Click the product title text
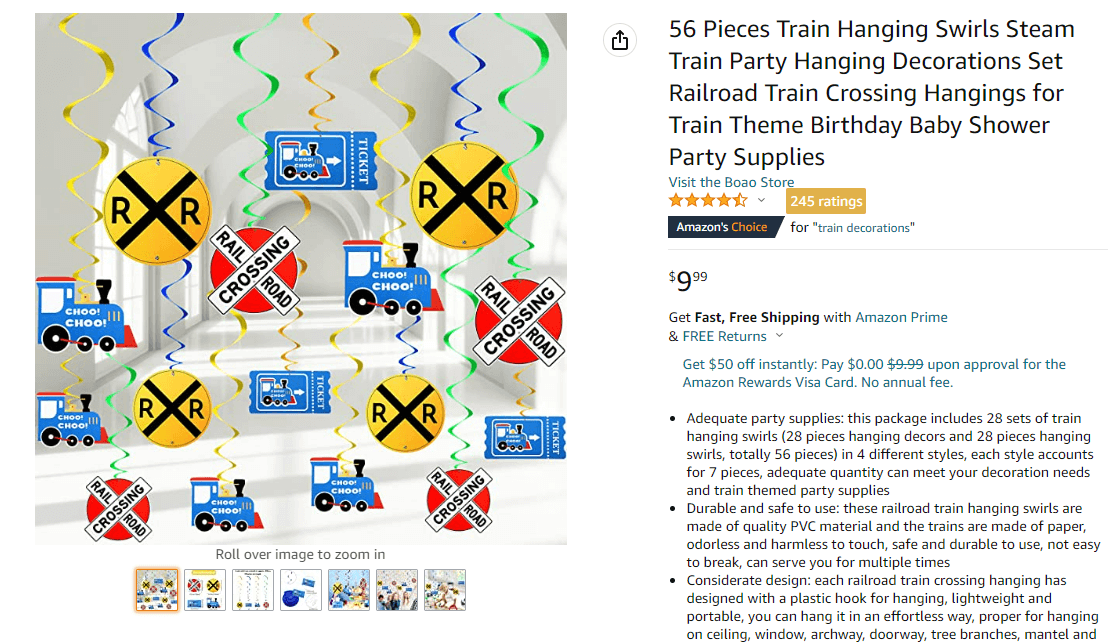Screen dimensions: 1108x644 871,93
